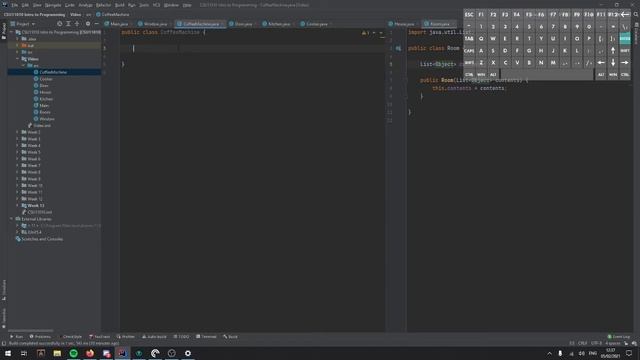Open the Terminal tool window
The height and width of the screenshot is (360, 640).
[206, 337]
